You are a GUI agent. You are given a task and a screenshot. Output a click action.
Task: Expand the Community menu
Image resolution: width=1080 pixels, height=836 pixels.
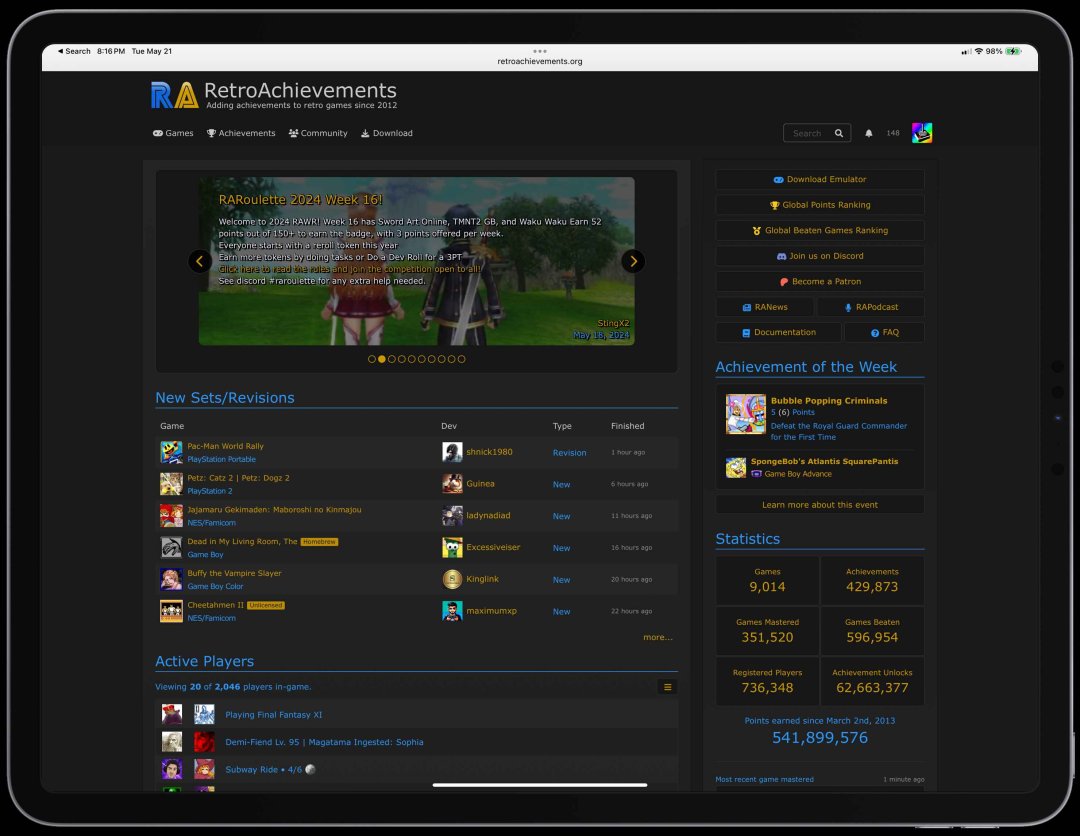(318, 133)
